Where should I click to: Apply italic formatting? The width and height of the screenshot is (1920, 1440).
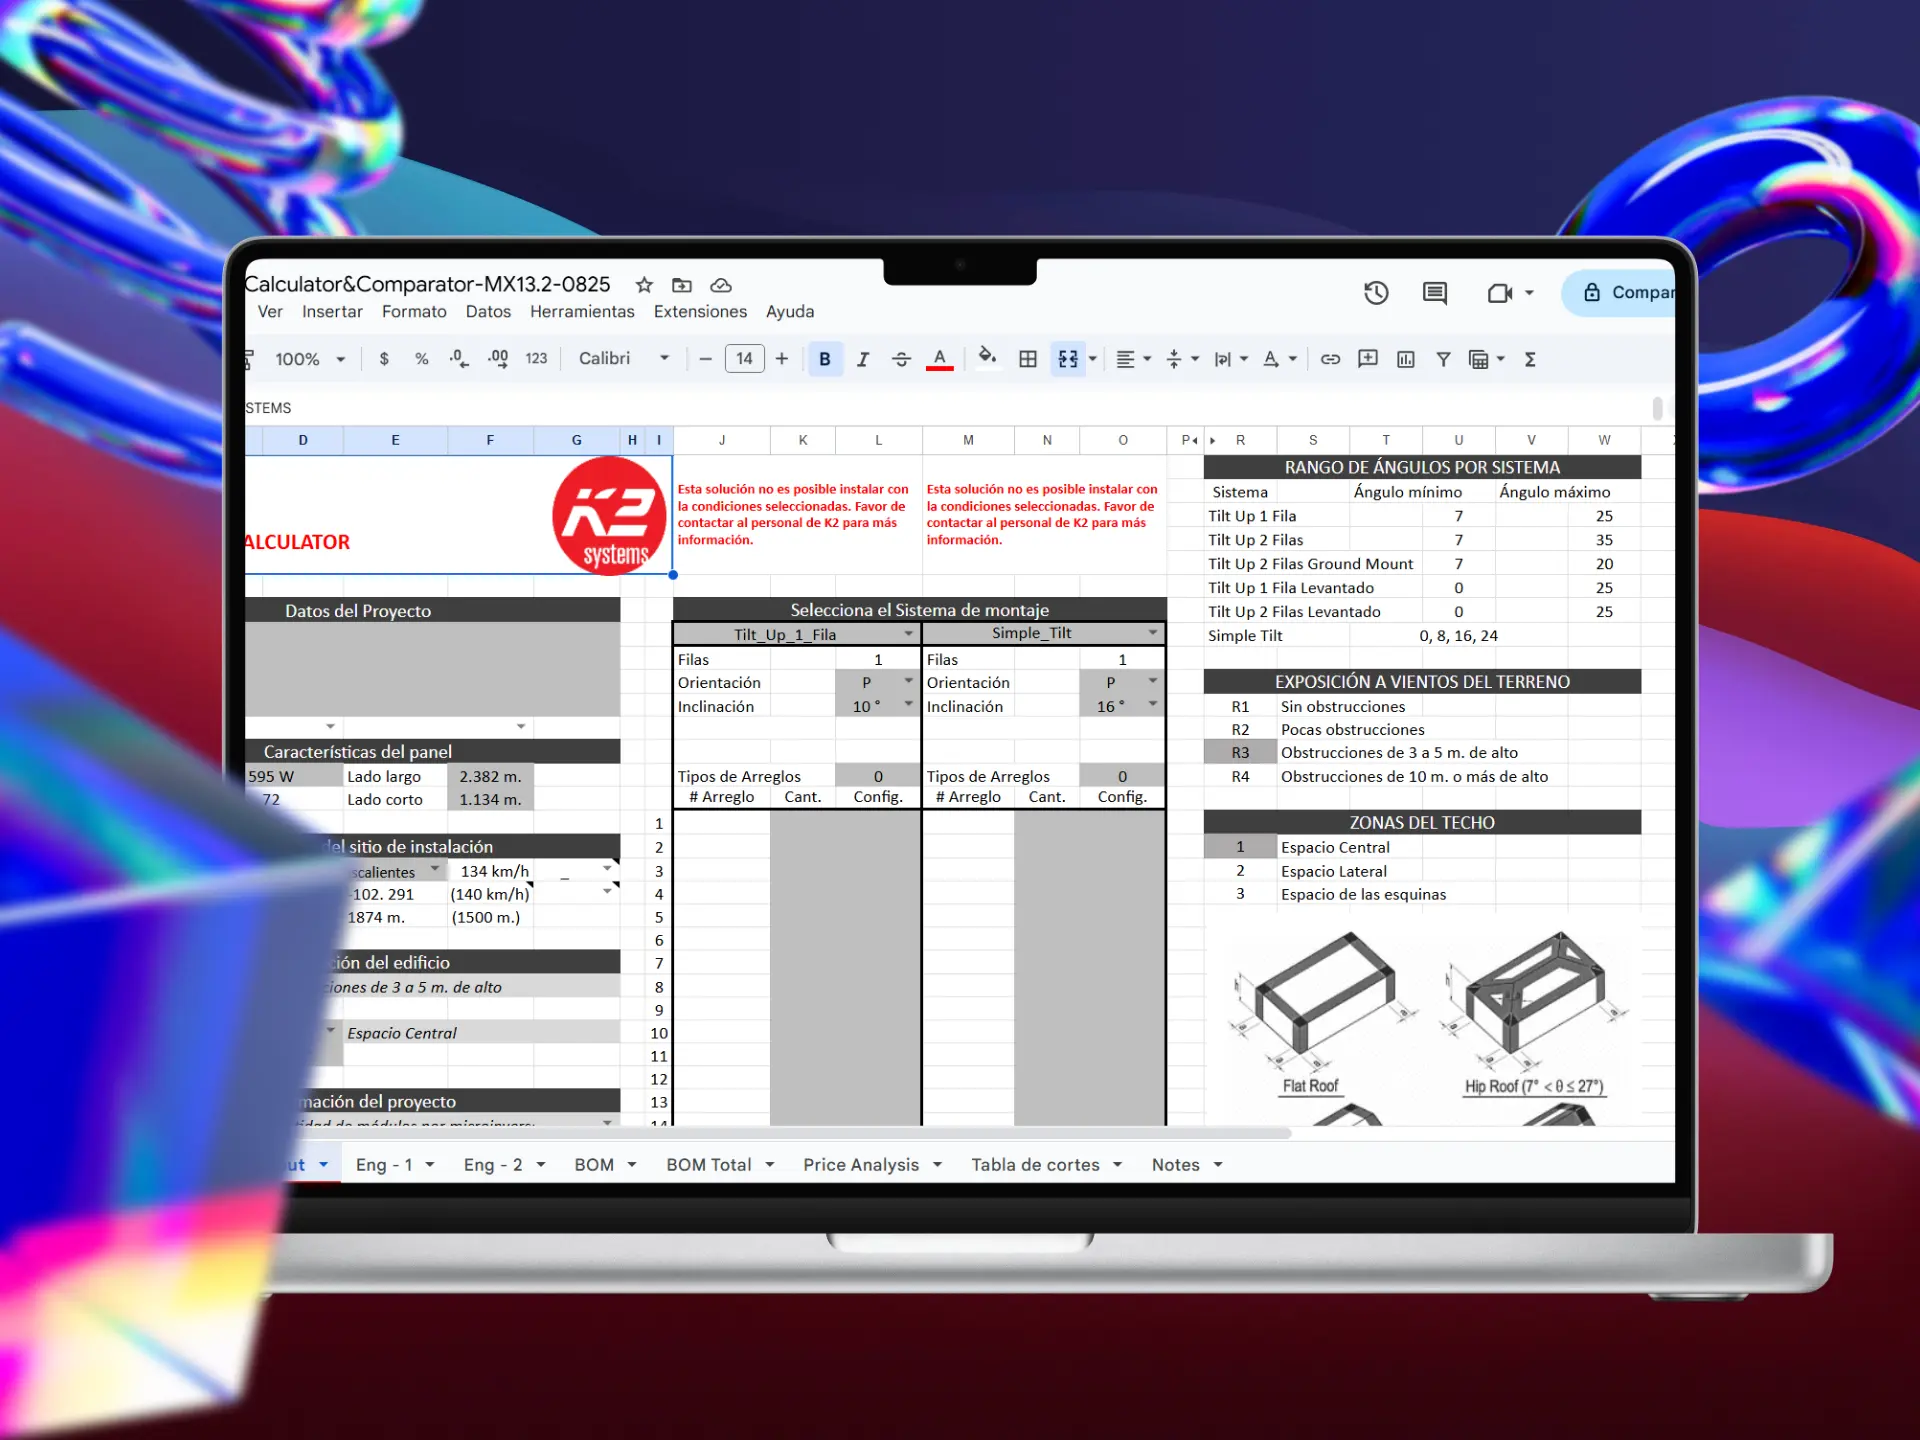pos(862,358)
